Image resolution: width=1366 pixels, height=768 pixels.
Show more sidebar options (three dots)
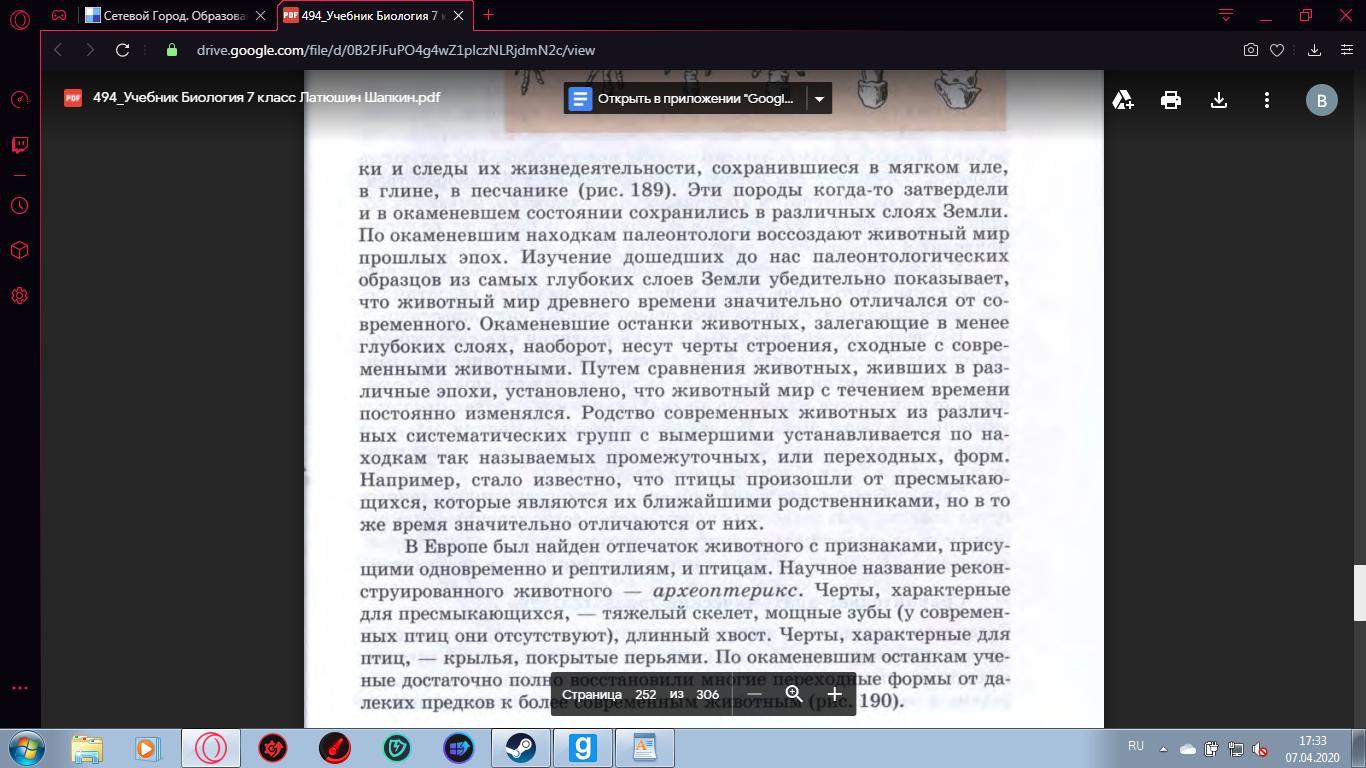pos(20,688)
